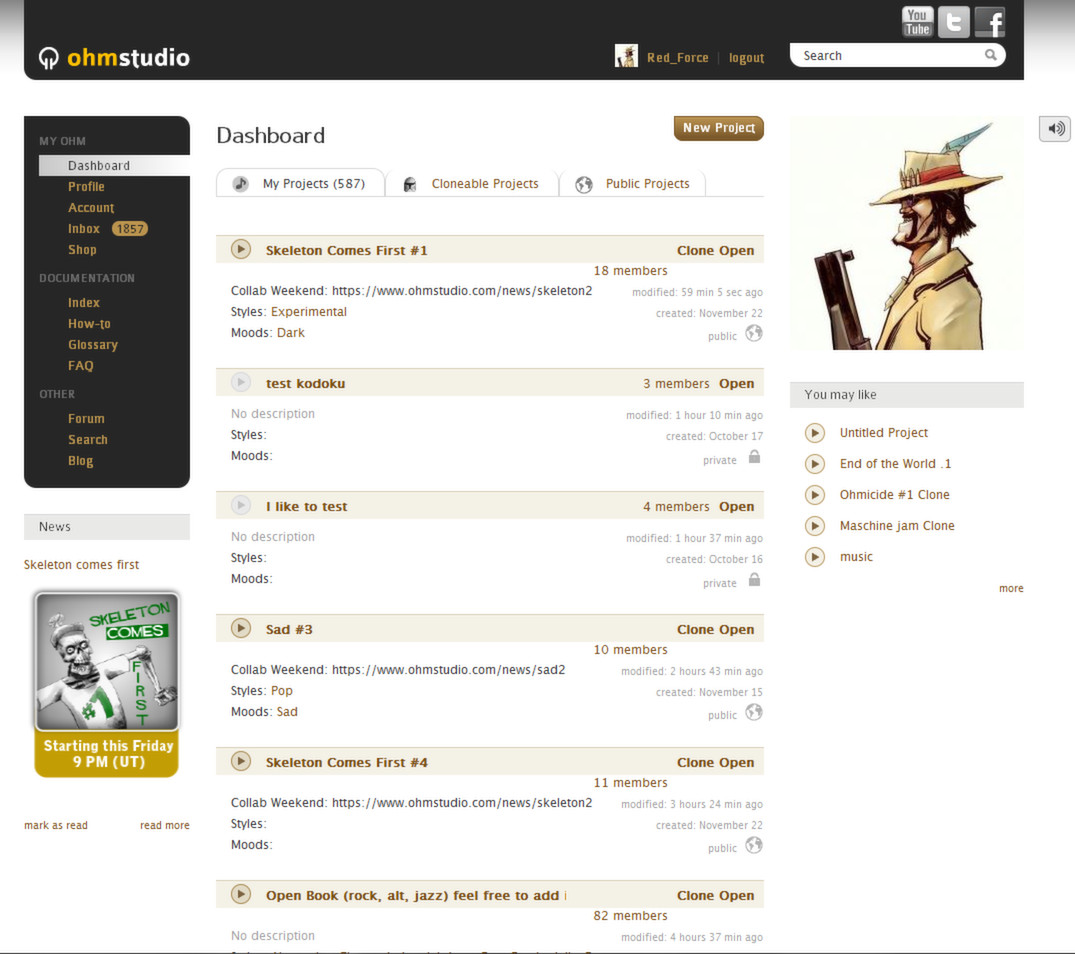The height and width of the screenshot is (954, 1075).
Task: Open the Public Projects tab
Action: 647,183
